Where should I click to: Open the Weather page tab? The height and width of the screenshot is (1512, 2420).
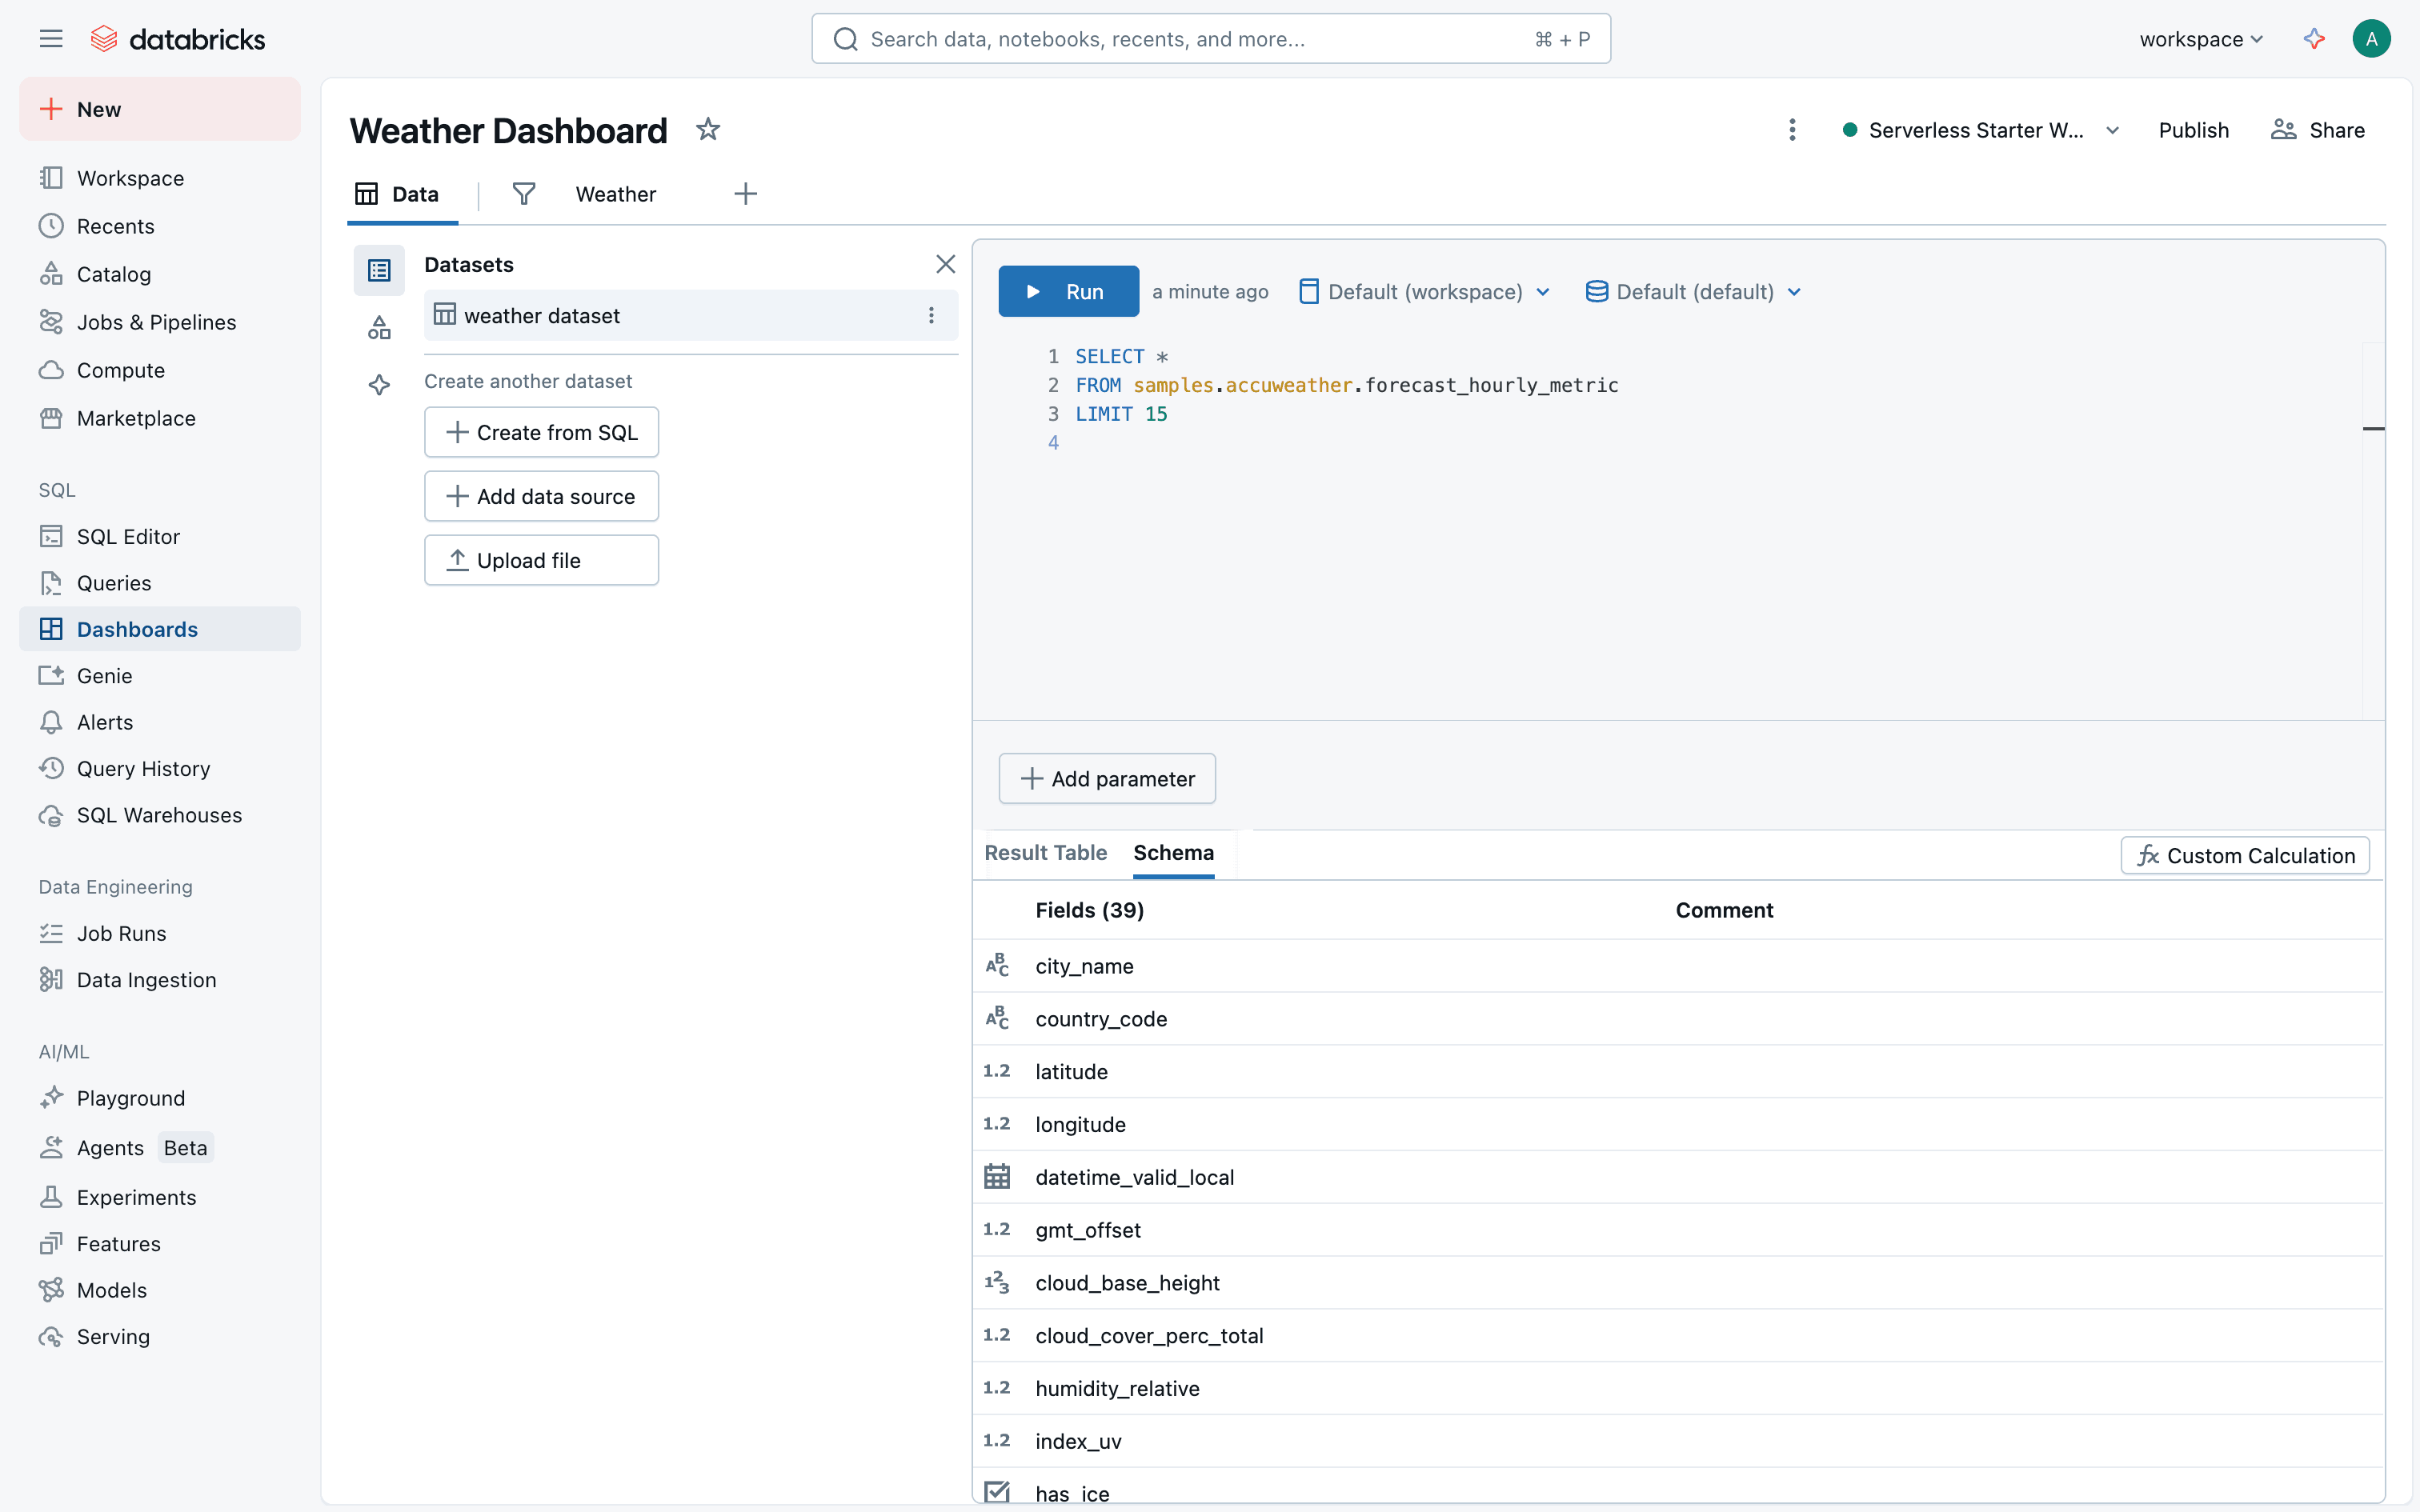615,194
